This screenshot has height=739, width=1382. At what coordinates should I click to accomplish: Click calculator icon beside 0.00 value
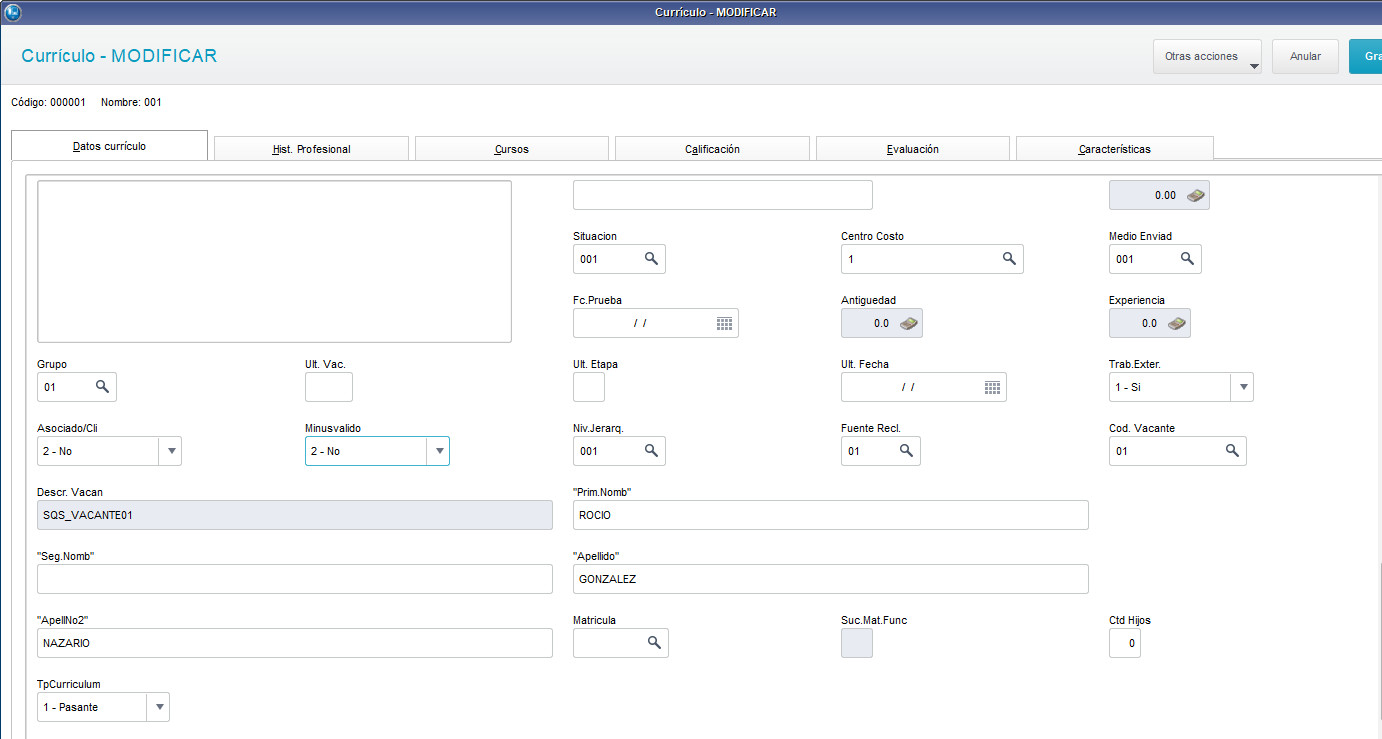click(x=1195, y=195)
